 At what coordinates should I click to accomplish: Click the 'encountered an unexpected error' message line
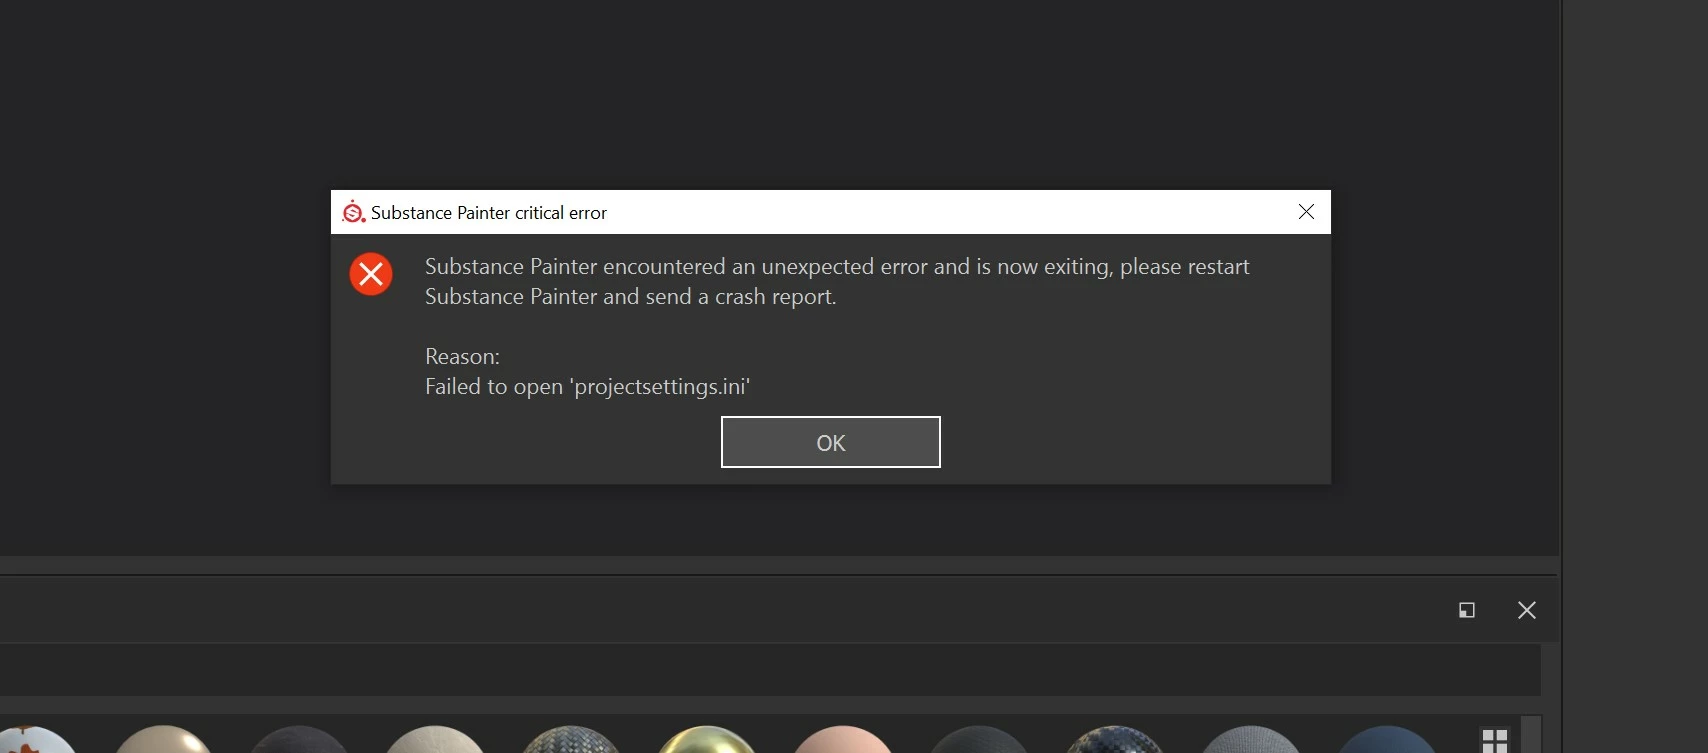point(837,267)
